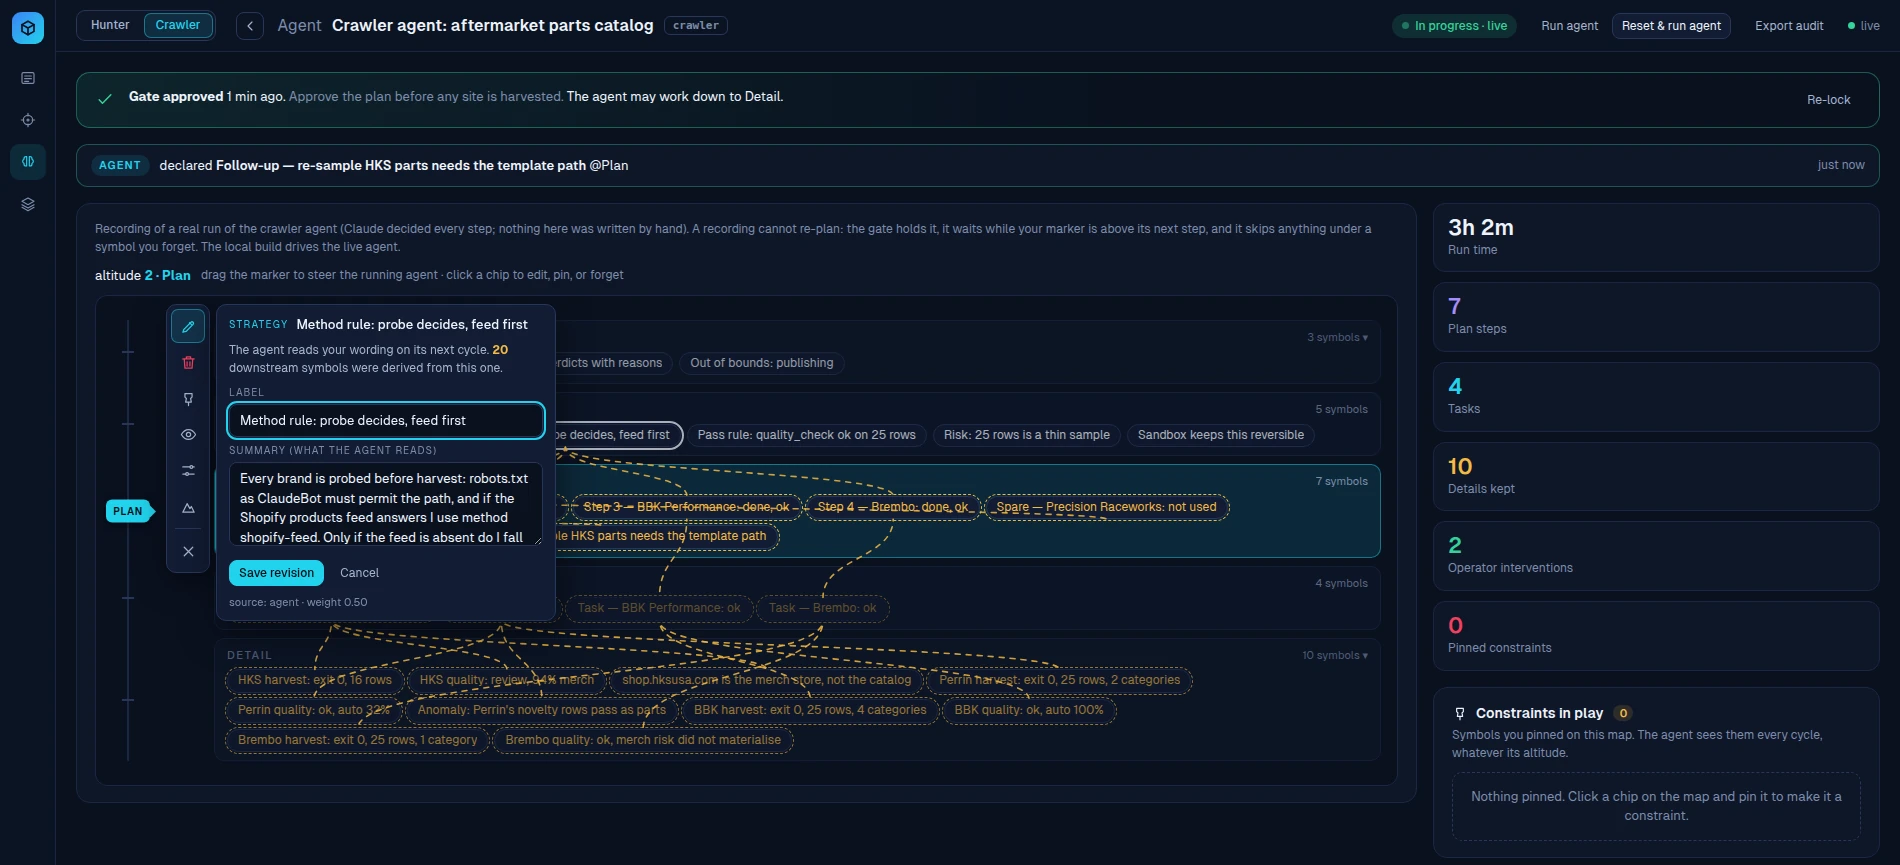Open chip Brembo quality: ok, merch risk
The image size is (1900, 865).
pyautogui.click(x=643, y=740)
